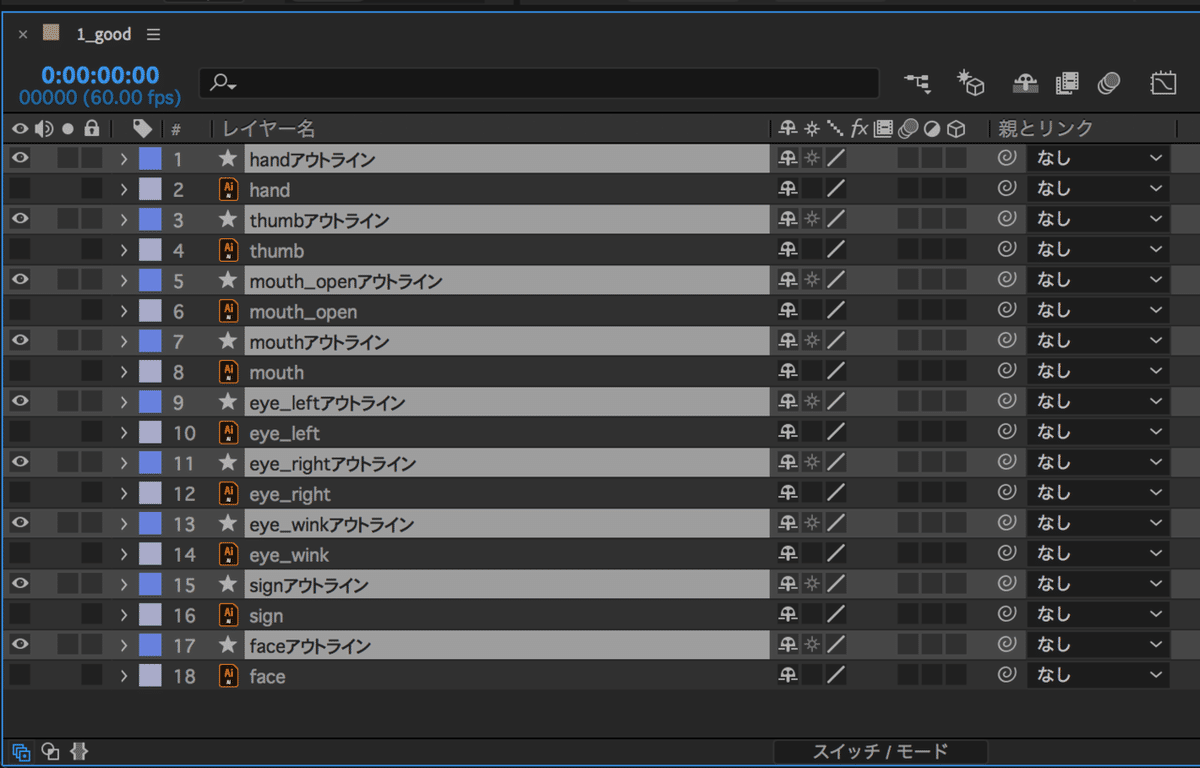Click the pick whip for mouth_open layer
The height and width of the screenshot is (768, 1200).
pyautogui.click(x=1007, y=311)
